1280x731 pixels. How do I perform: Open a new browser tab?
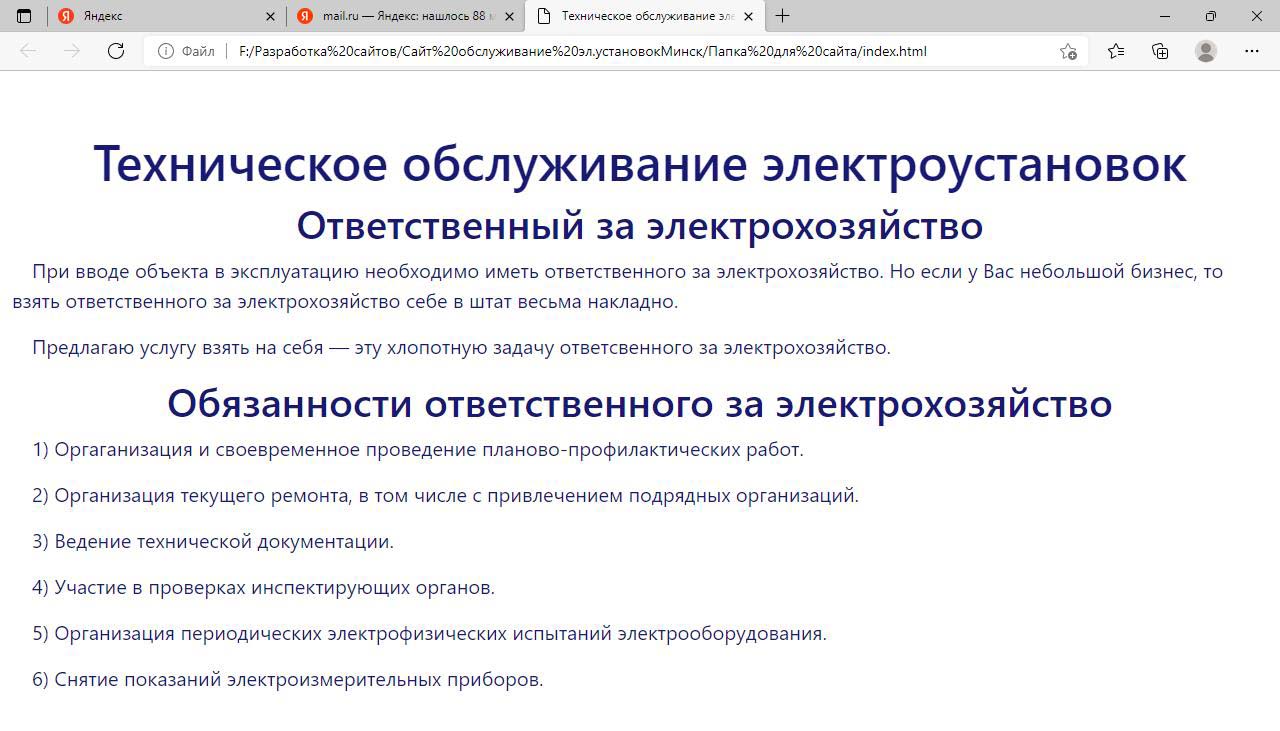783,16
